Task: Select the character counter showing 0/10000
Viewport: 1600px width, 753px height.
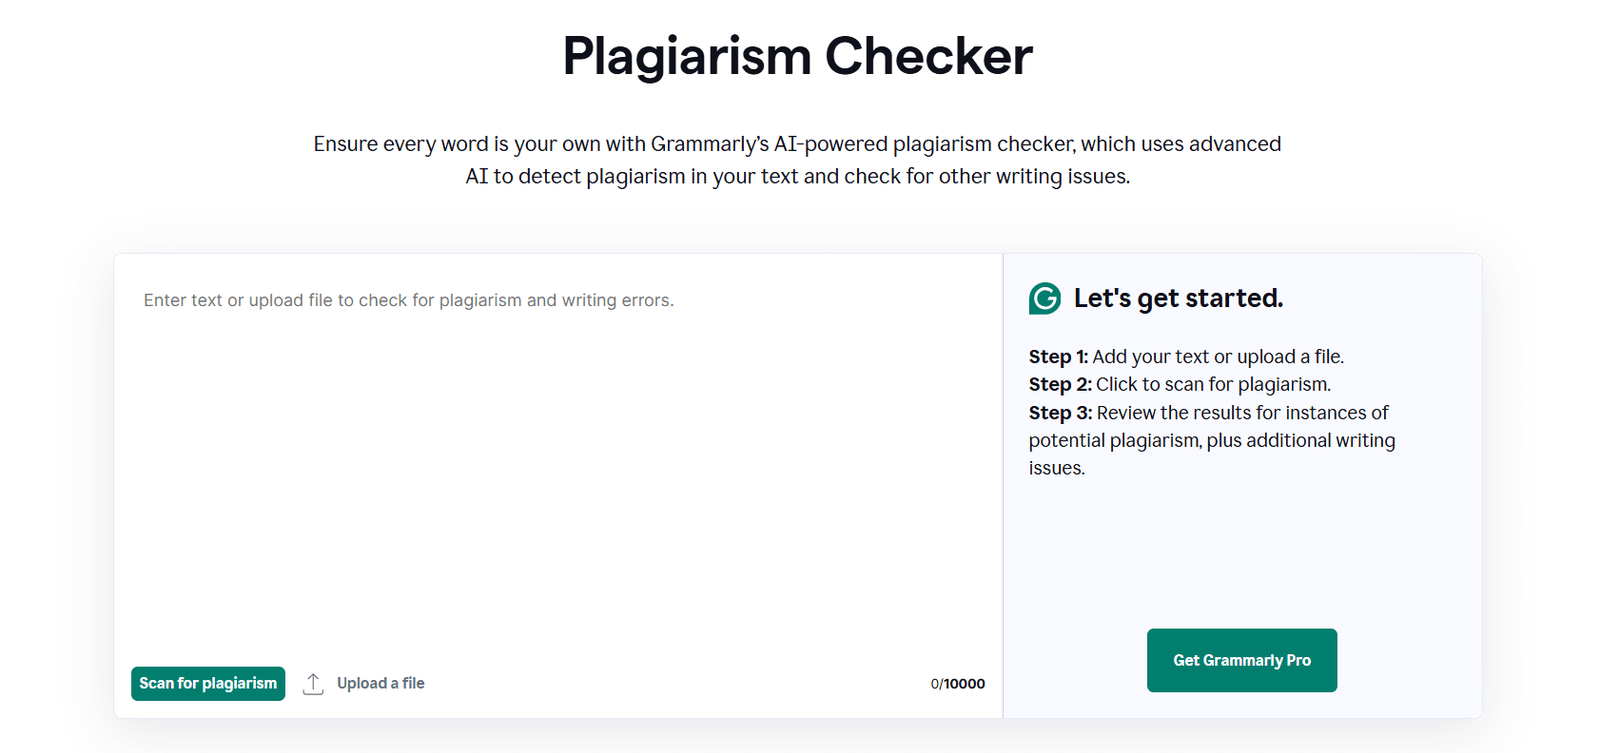Action: (957, 683)
